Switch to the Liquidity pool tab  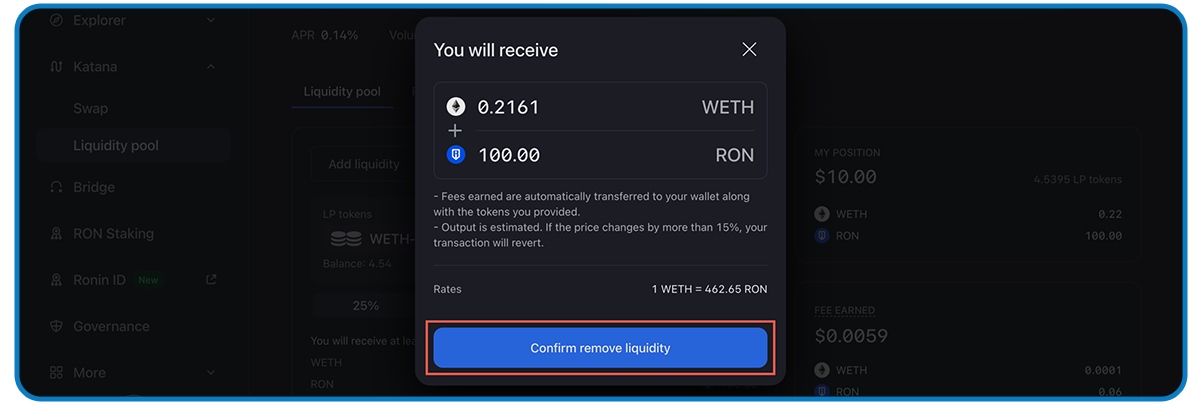(342, 91)
